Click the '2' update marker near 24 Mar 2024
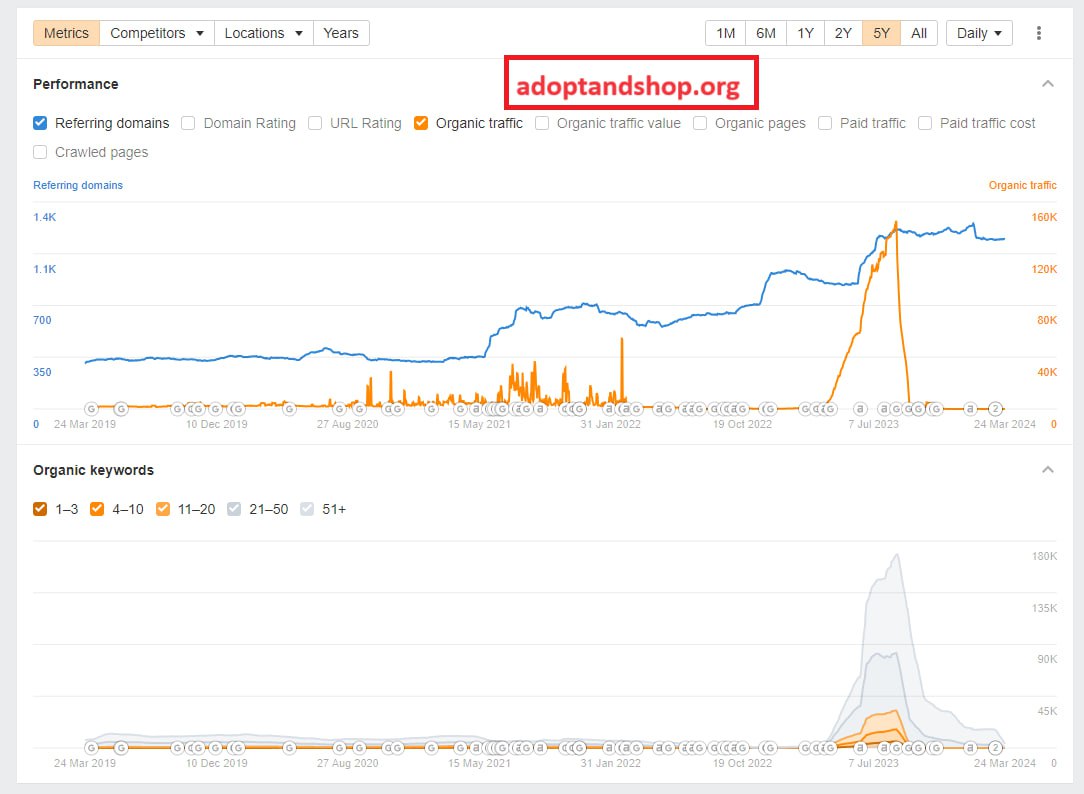The image size is (1084, 794). click(996, 408)
